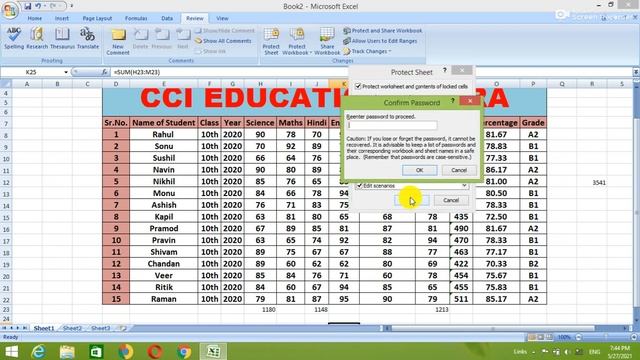Click Protect Sheet dialog help icon
The image size is (640, 360).
(x=444, y=71)
